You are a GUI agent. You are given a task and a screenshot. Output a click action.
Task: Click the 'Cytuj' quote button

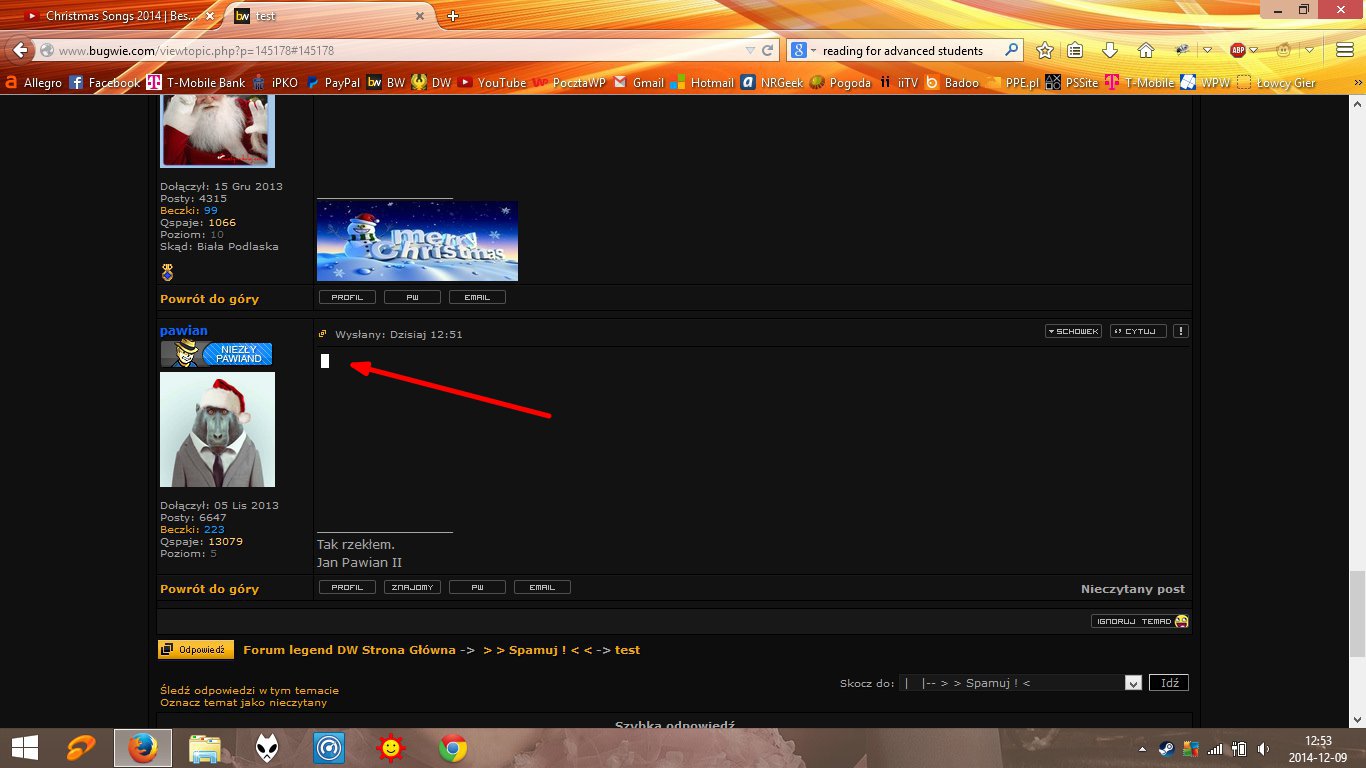[x=1138, y=331]
